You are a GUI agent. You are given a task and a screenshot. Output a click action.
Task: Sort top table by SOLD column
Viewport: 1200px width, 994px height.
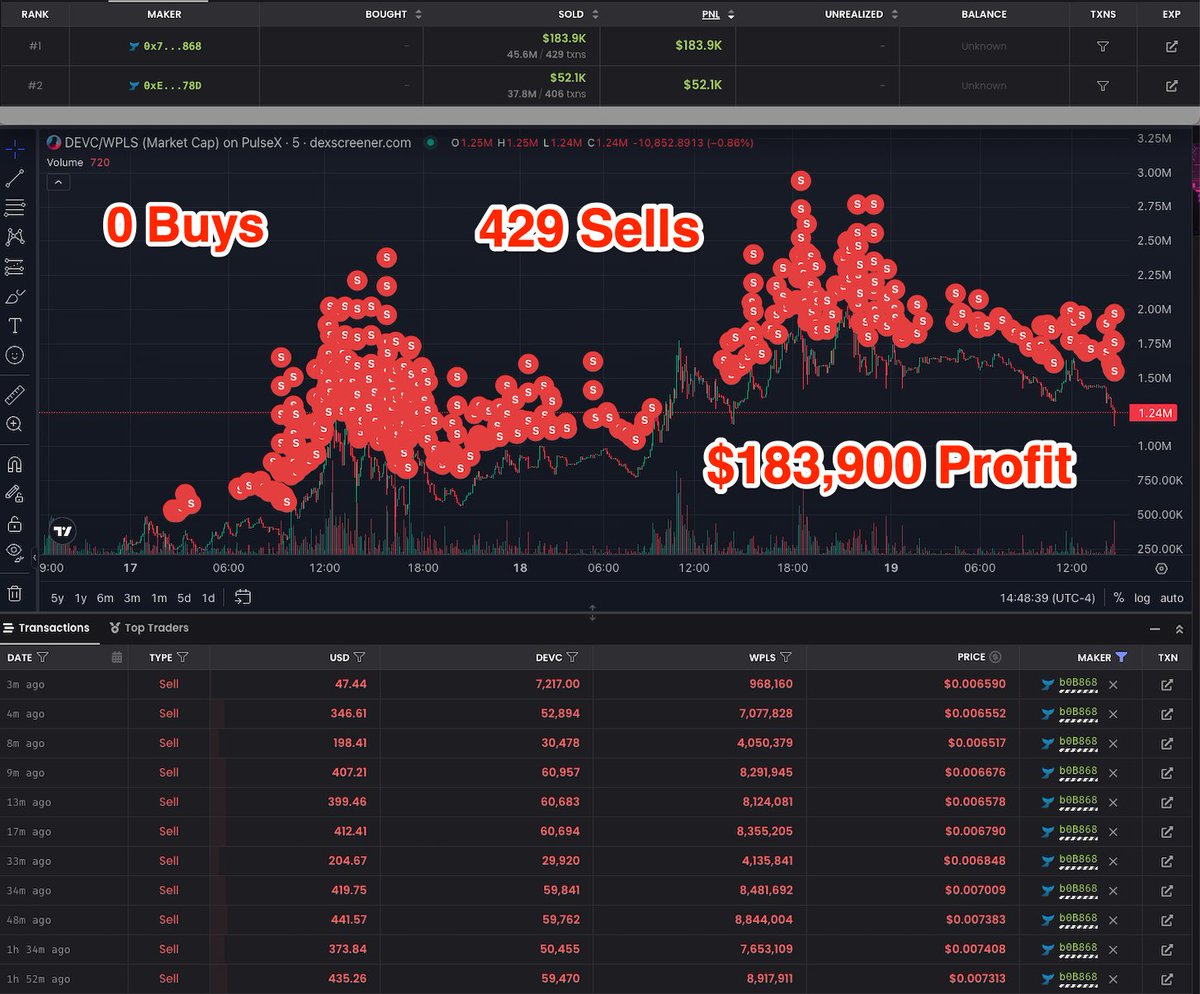point(595,15)
